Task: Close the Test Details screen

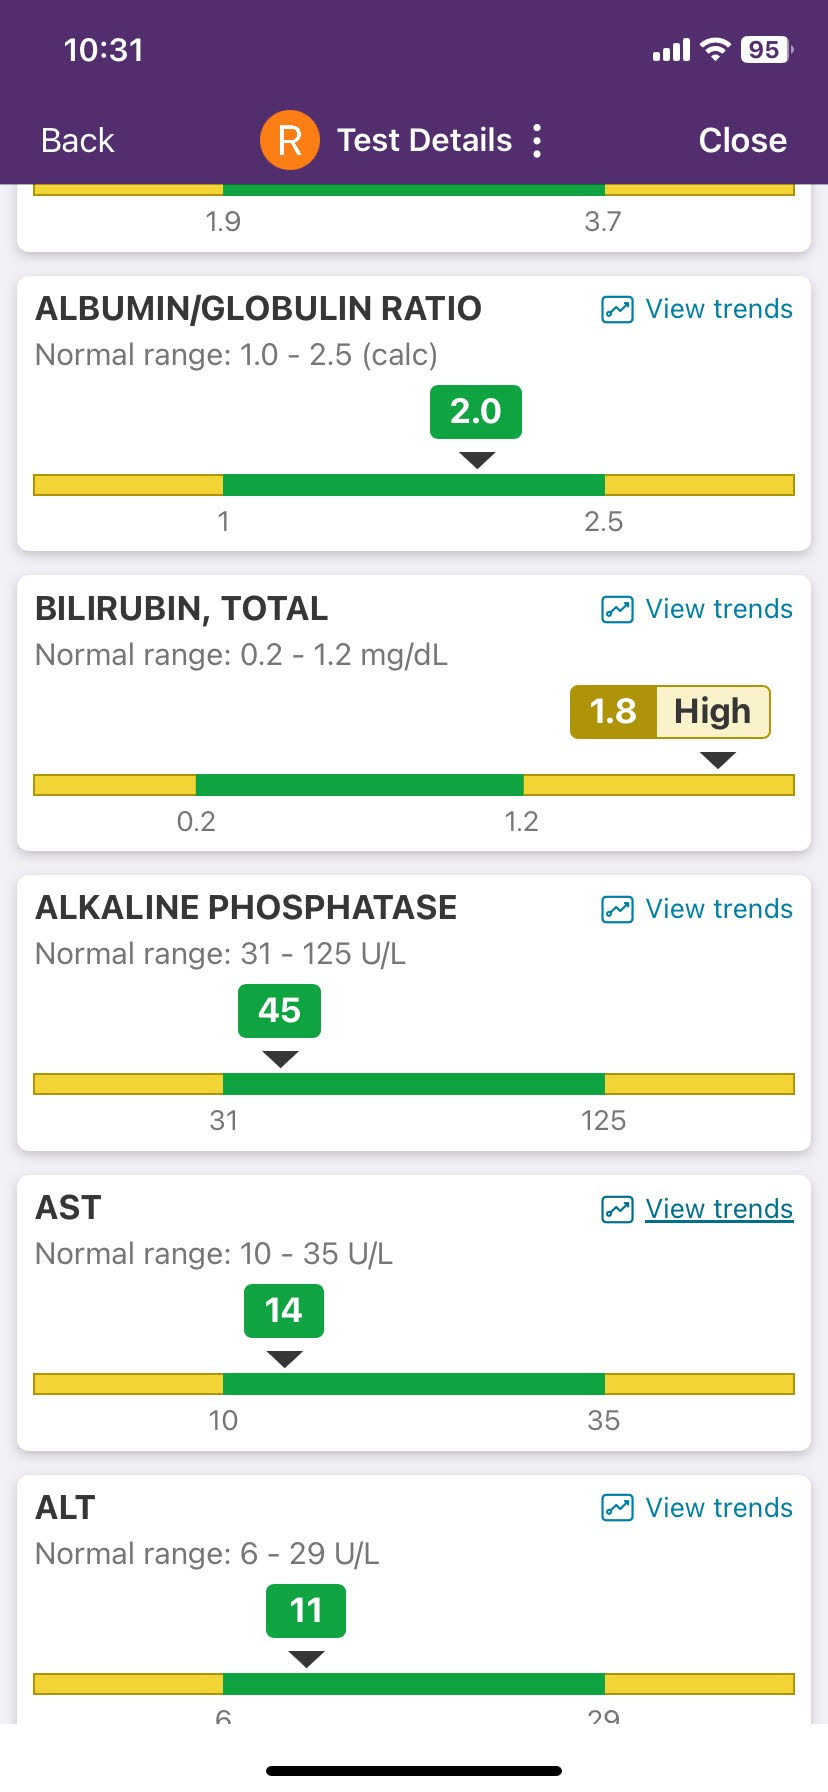Action: coord(742,141)
